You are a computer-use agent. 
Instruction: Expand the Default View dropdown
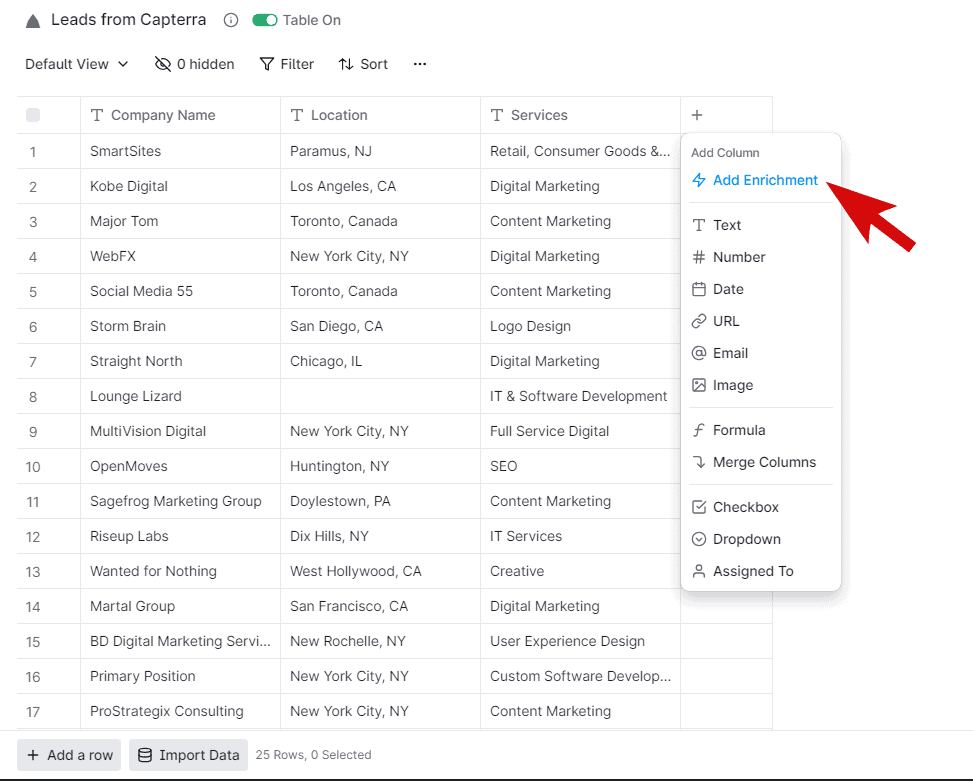click(76, 64)
